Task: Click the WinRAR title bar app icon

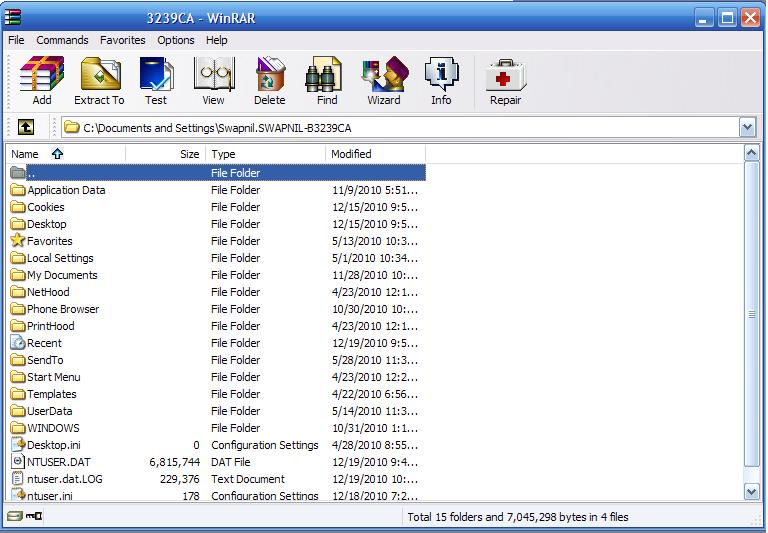Action: 13,17
